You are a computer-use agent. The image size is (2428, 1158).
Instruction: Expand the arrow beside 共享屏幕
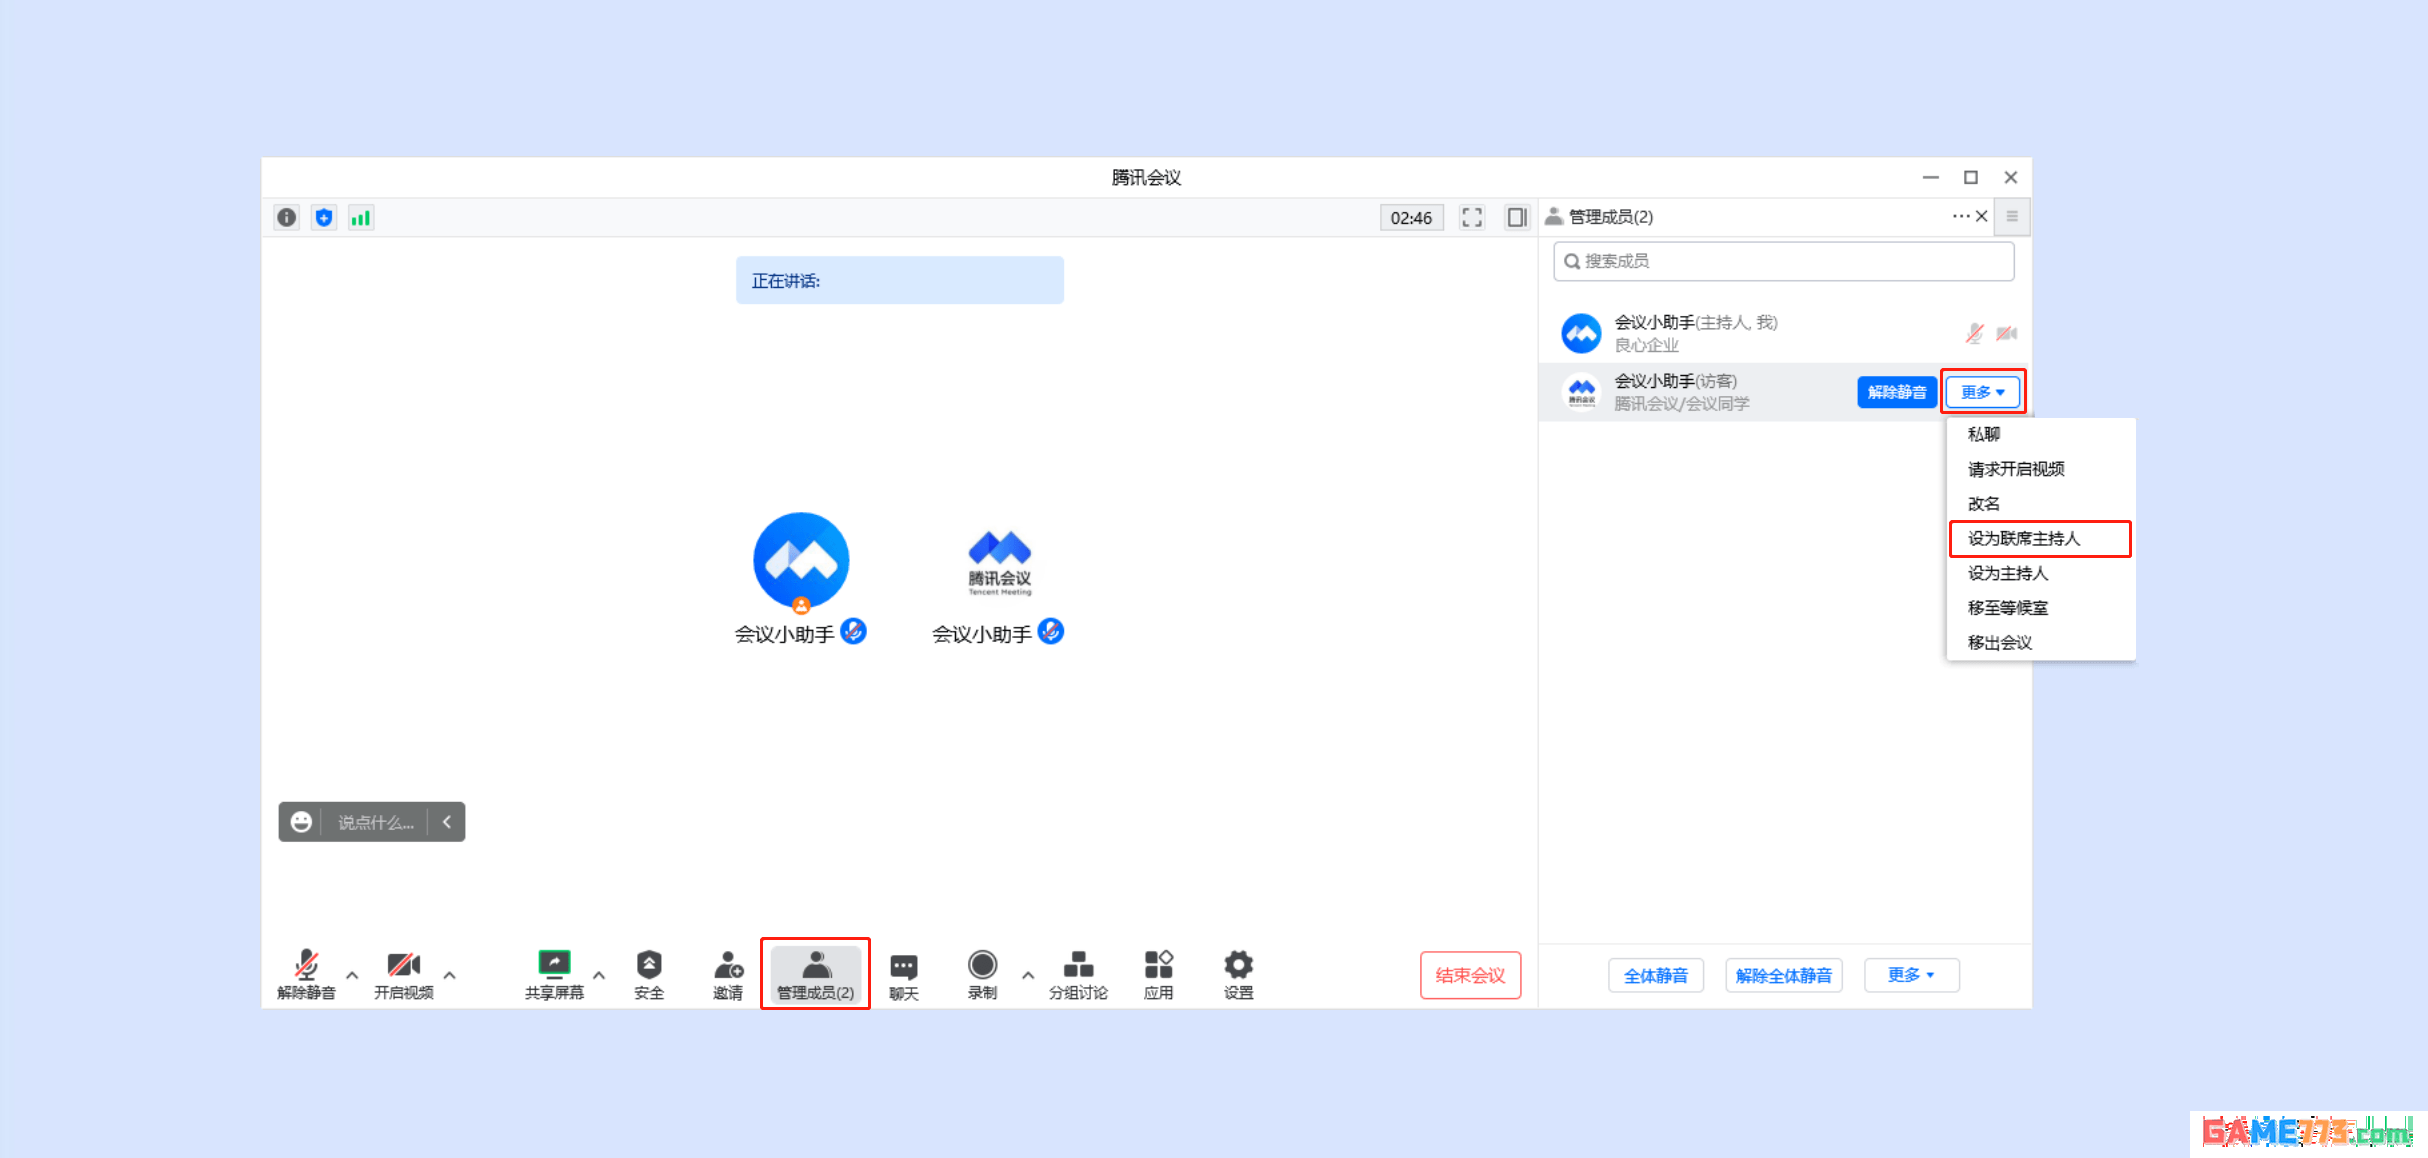click(x=599, y=974)
